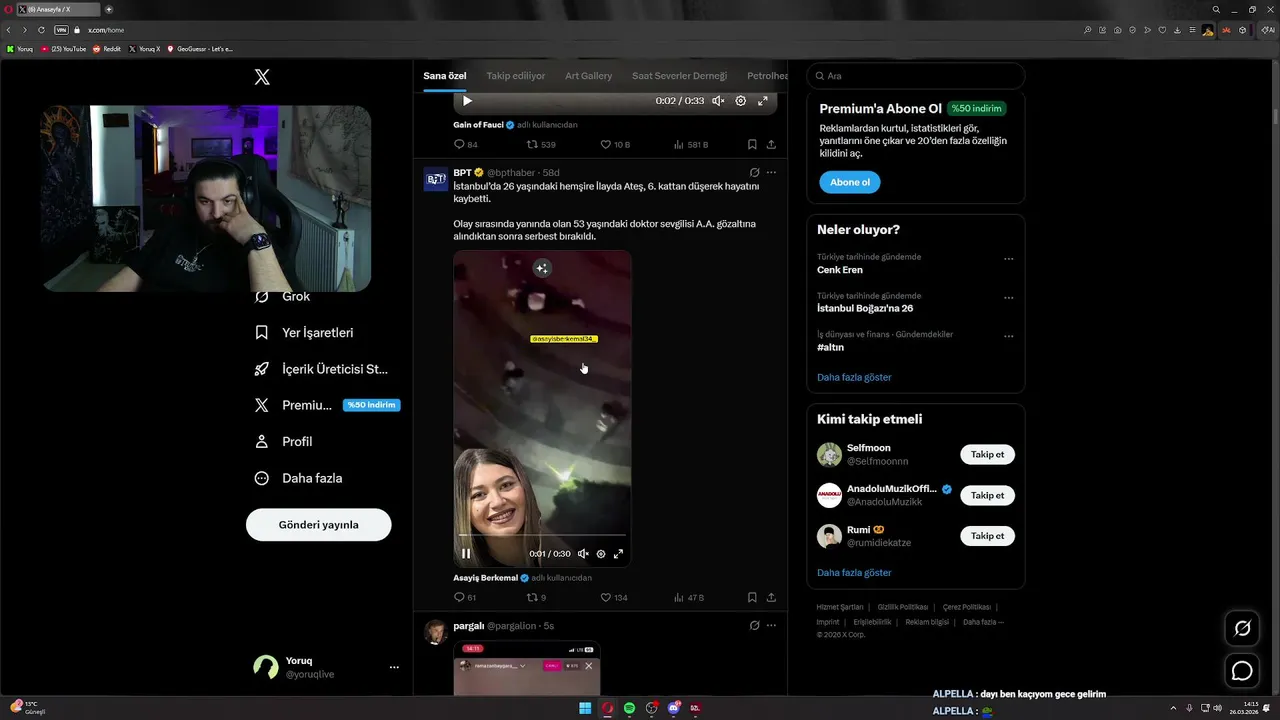This screenshot has height=720, width=1280.
Task: Click Abone ol subscribe button
Action: 850,182
